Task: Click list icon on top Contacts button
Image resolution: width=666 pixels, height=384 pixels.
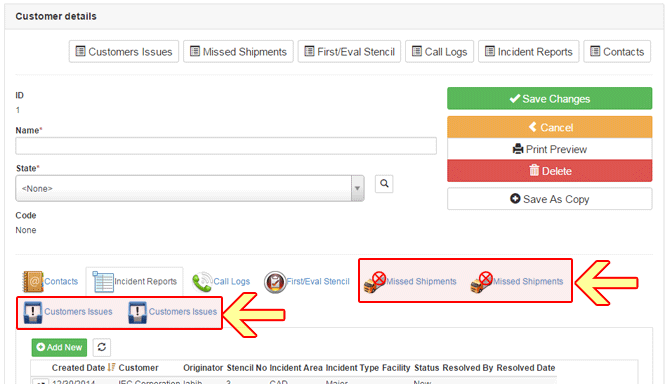Action: pyautogui.click(x=595, y=51)
